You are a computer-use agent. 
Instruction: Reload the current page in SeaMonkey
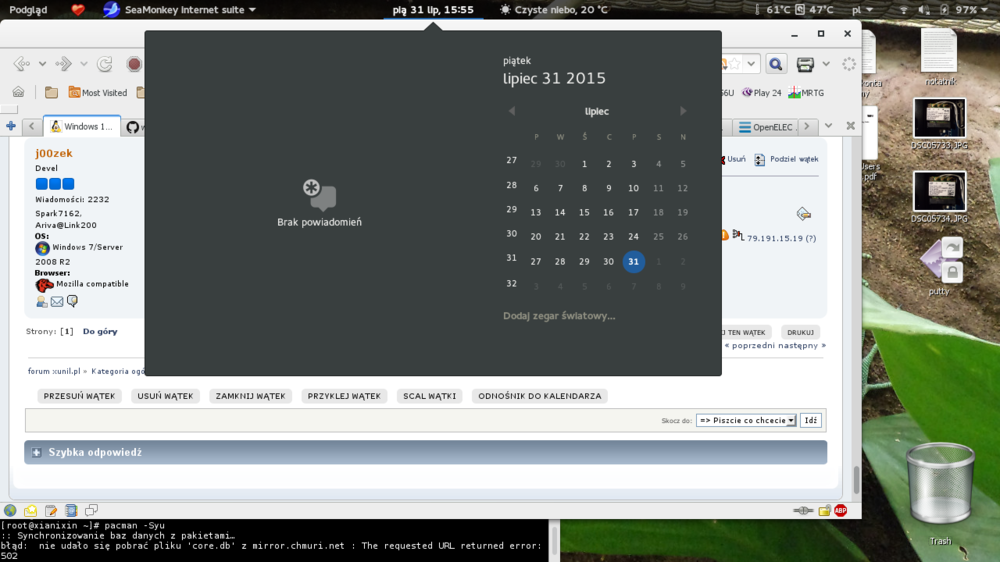pyautogui.click(x=105, y=64)
